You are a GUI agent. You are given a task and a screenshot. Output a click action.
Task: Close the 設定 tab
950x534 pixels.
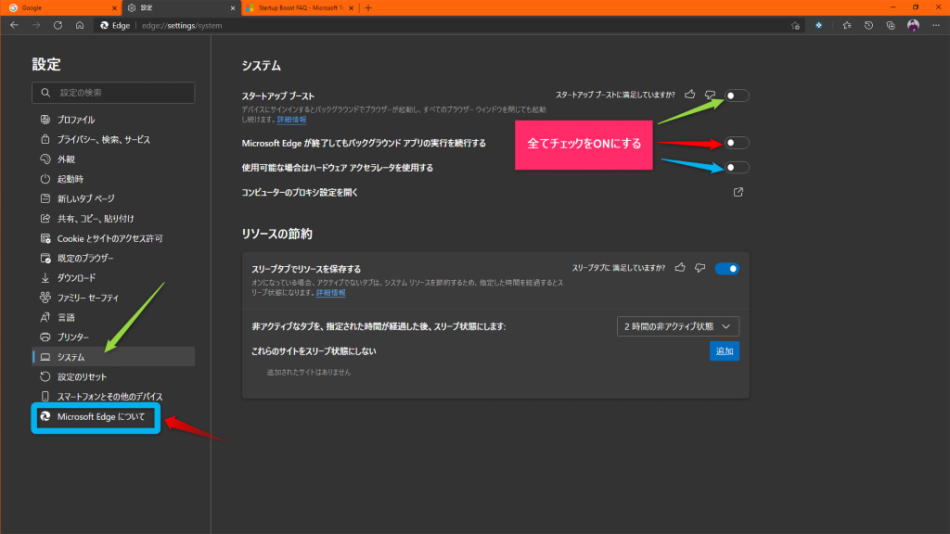pyautogui.click(x=233, y=8)
